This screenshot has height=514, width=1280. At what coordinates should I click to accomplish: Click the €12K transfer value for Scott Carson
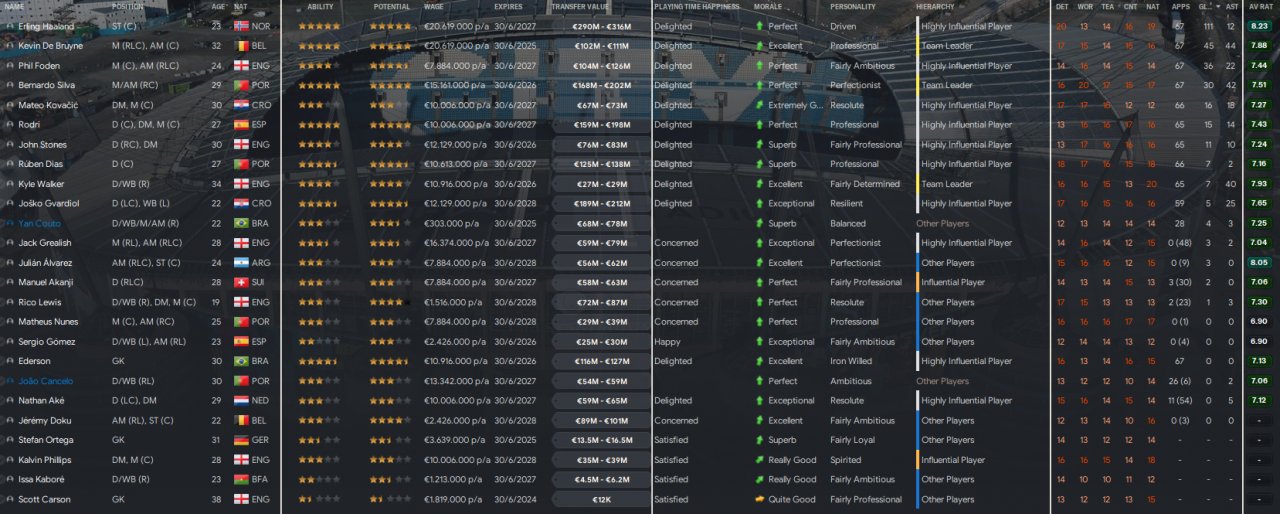(x=600, y=499)
